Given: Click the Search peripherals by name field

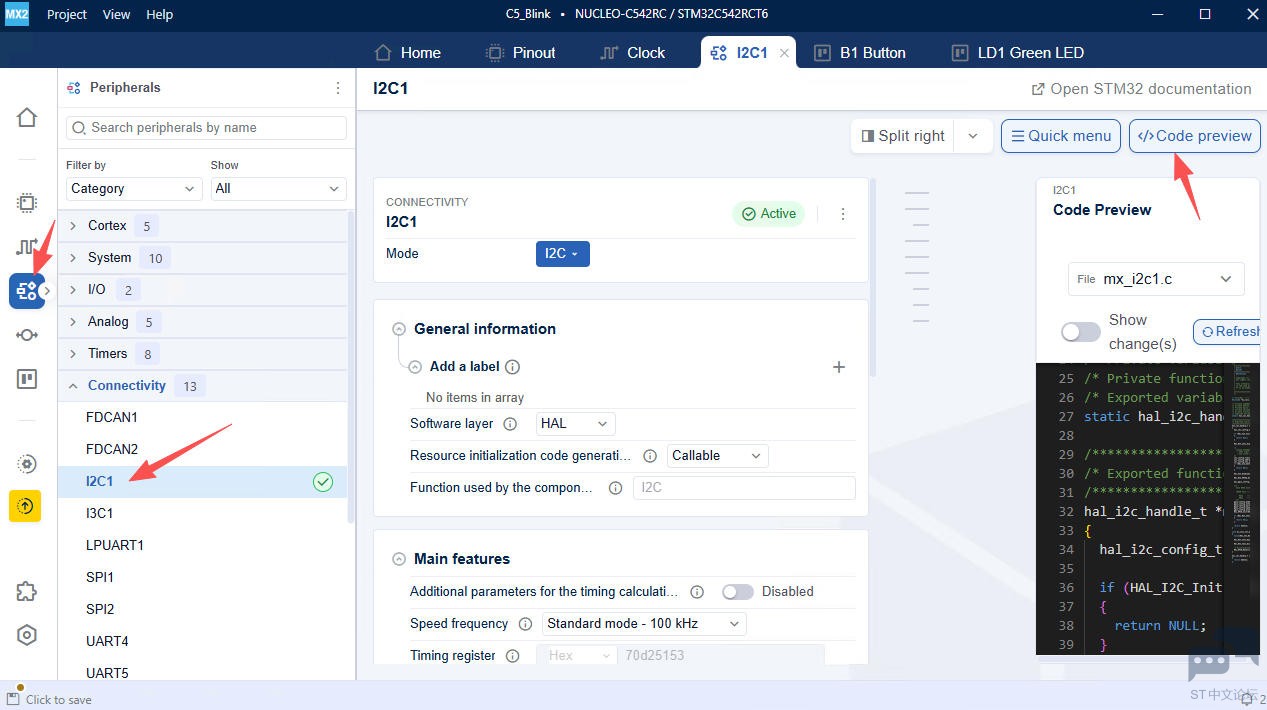Looking at the screenshot, I should tap(206, 128).
